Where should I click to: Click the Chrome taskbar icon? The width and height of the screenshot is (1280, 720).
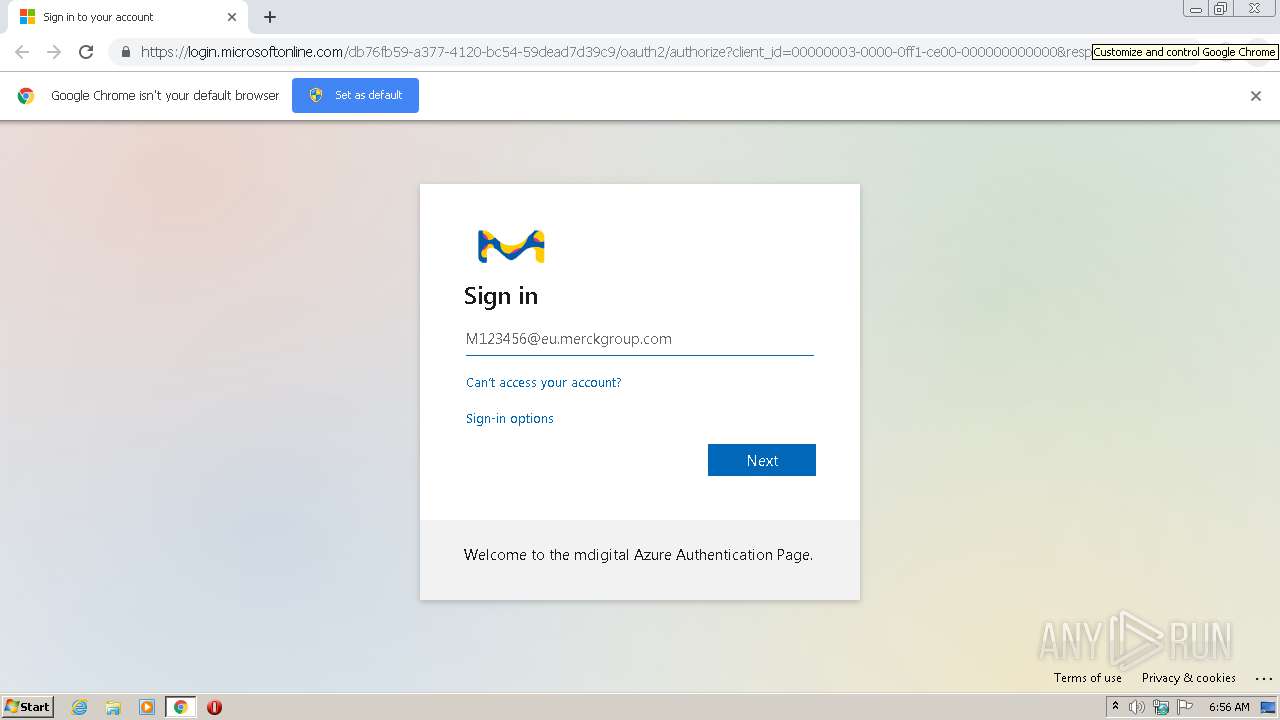181,707
